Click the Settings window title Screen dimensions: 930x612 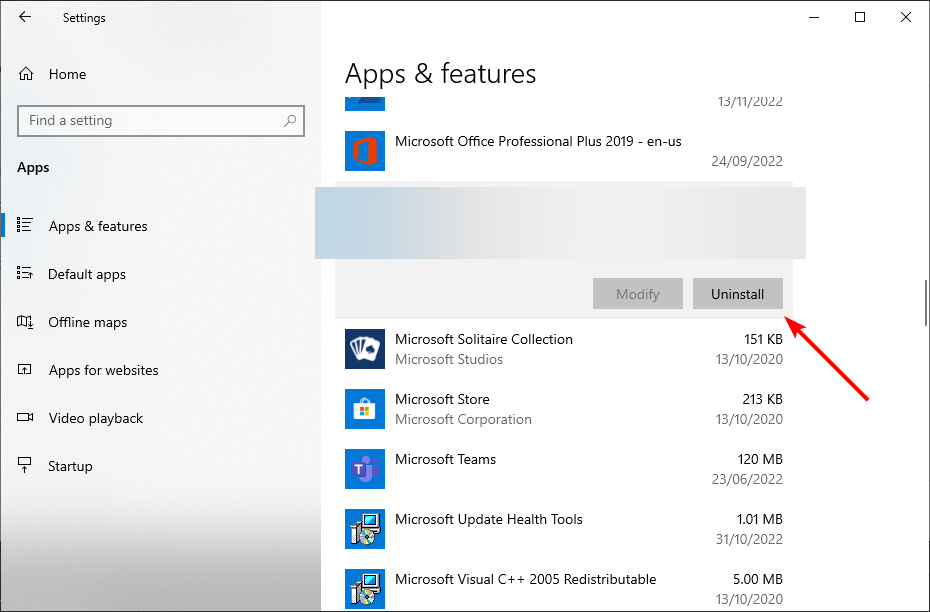tap(84, 18)
